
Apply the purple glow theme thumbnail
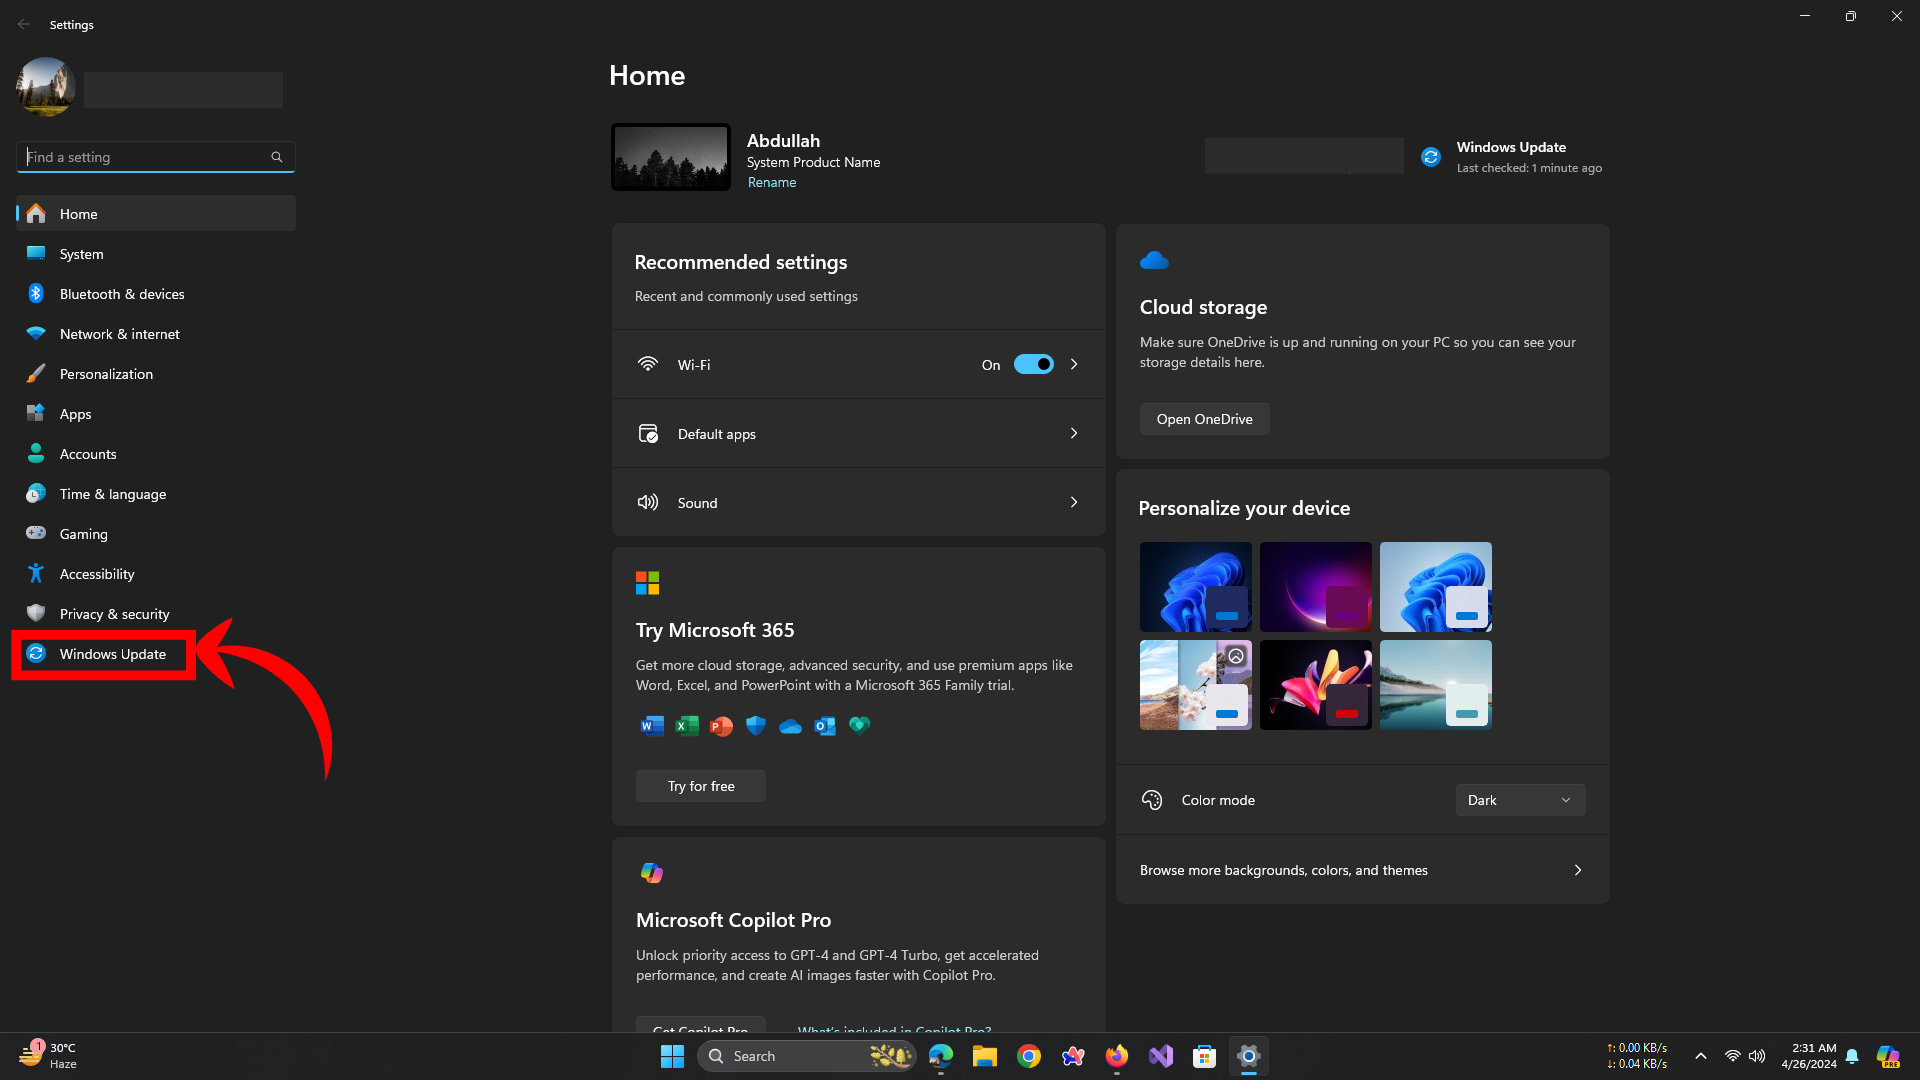coord(1315,587)
